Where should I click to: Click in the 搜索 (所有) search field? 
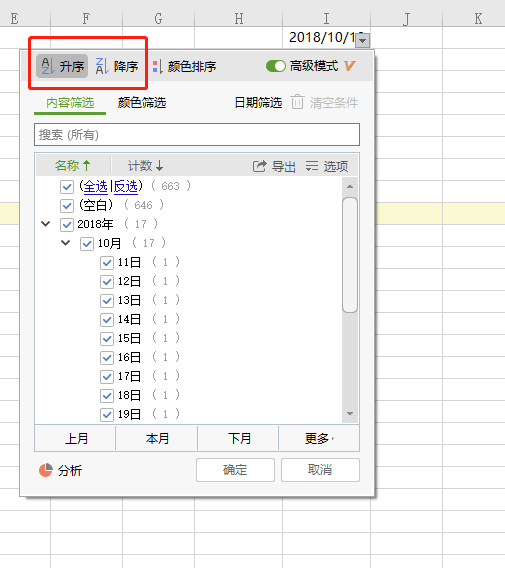[x=197, y=135]
